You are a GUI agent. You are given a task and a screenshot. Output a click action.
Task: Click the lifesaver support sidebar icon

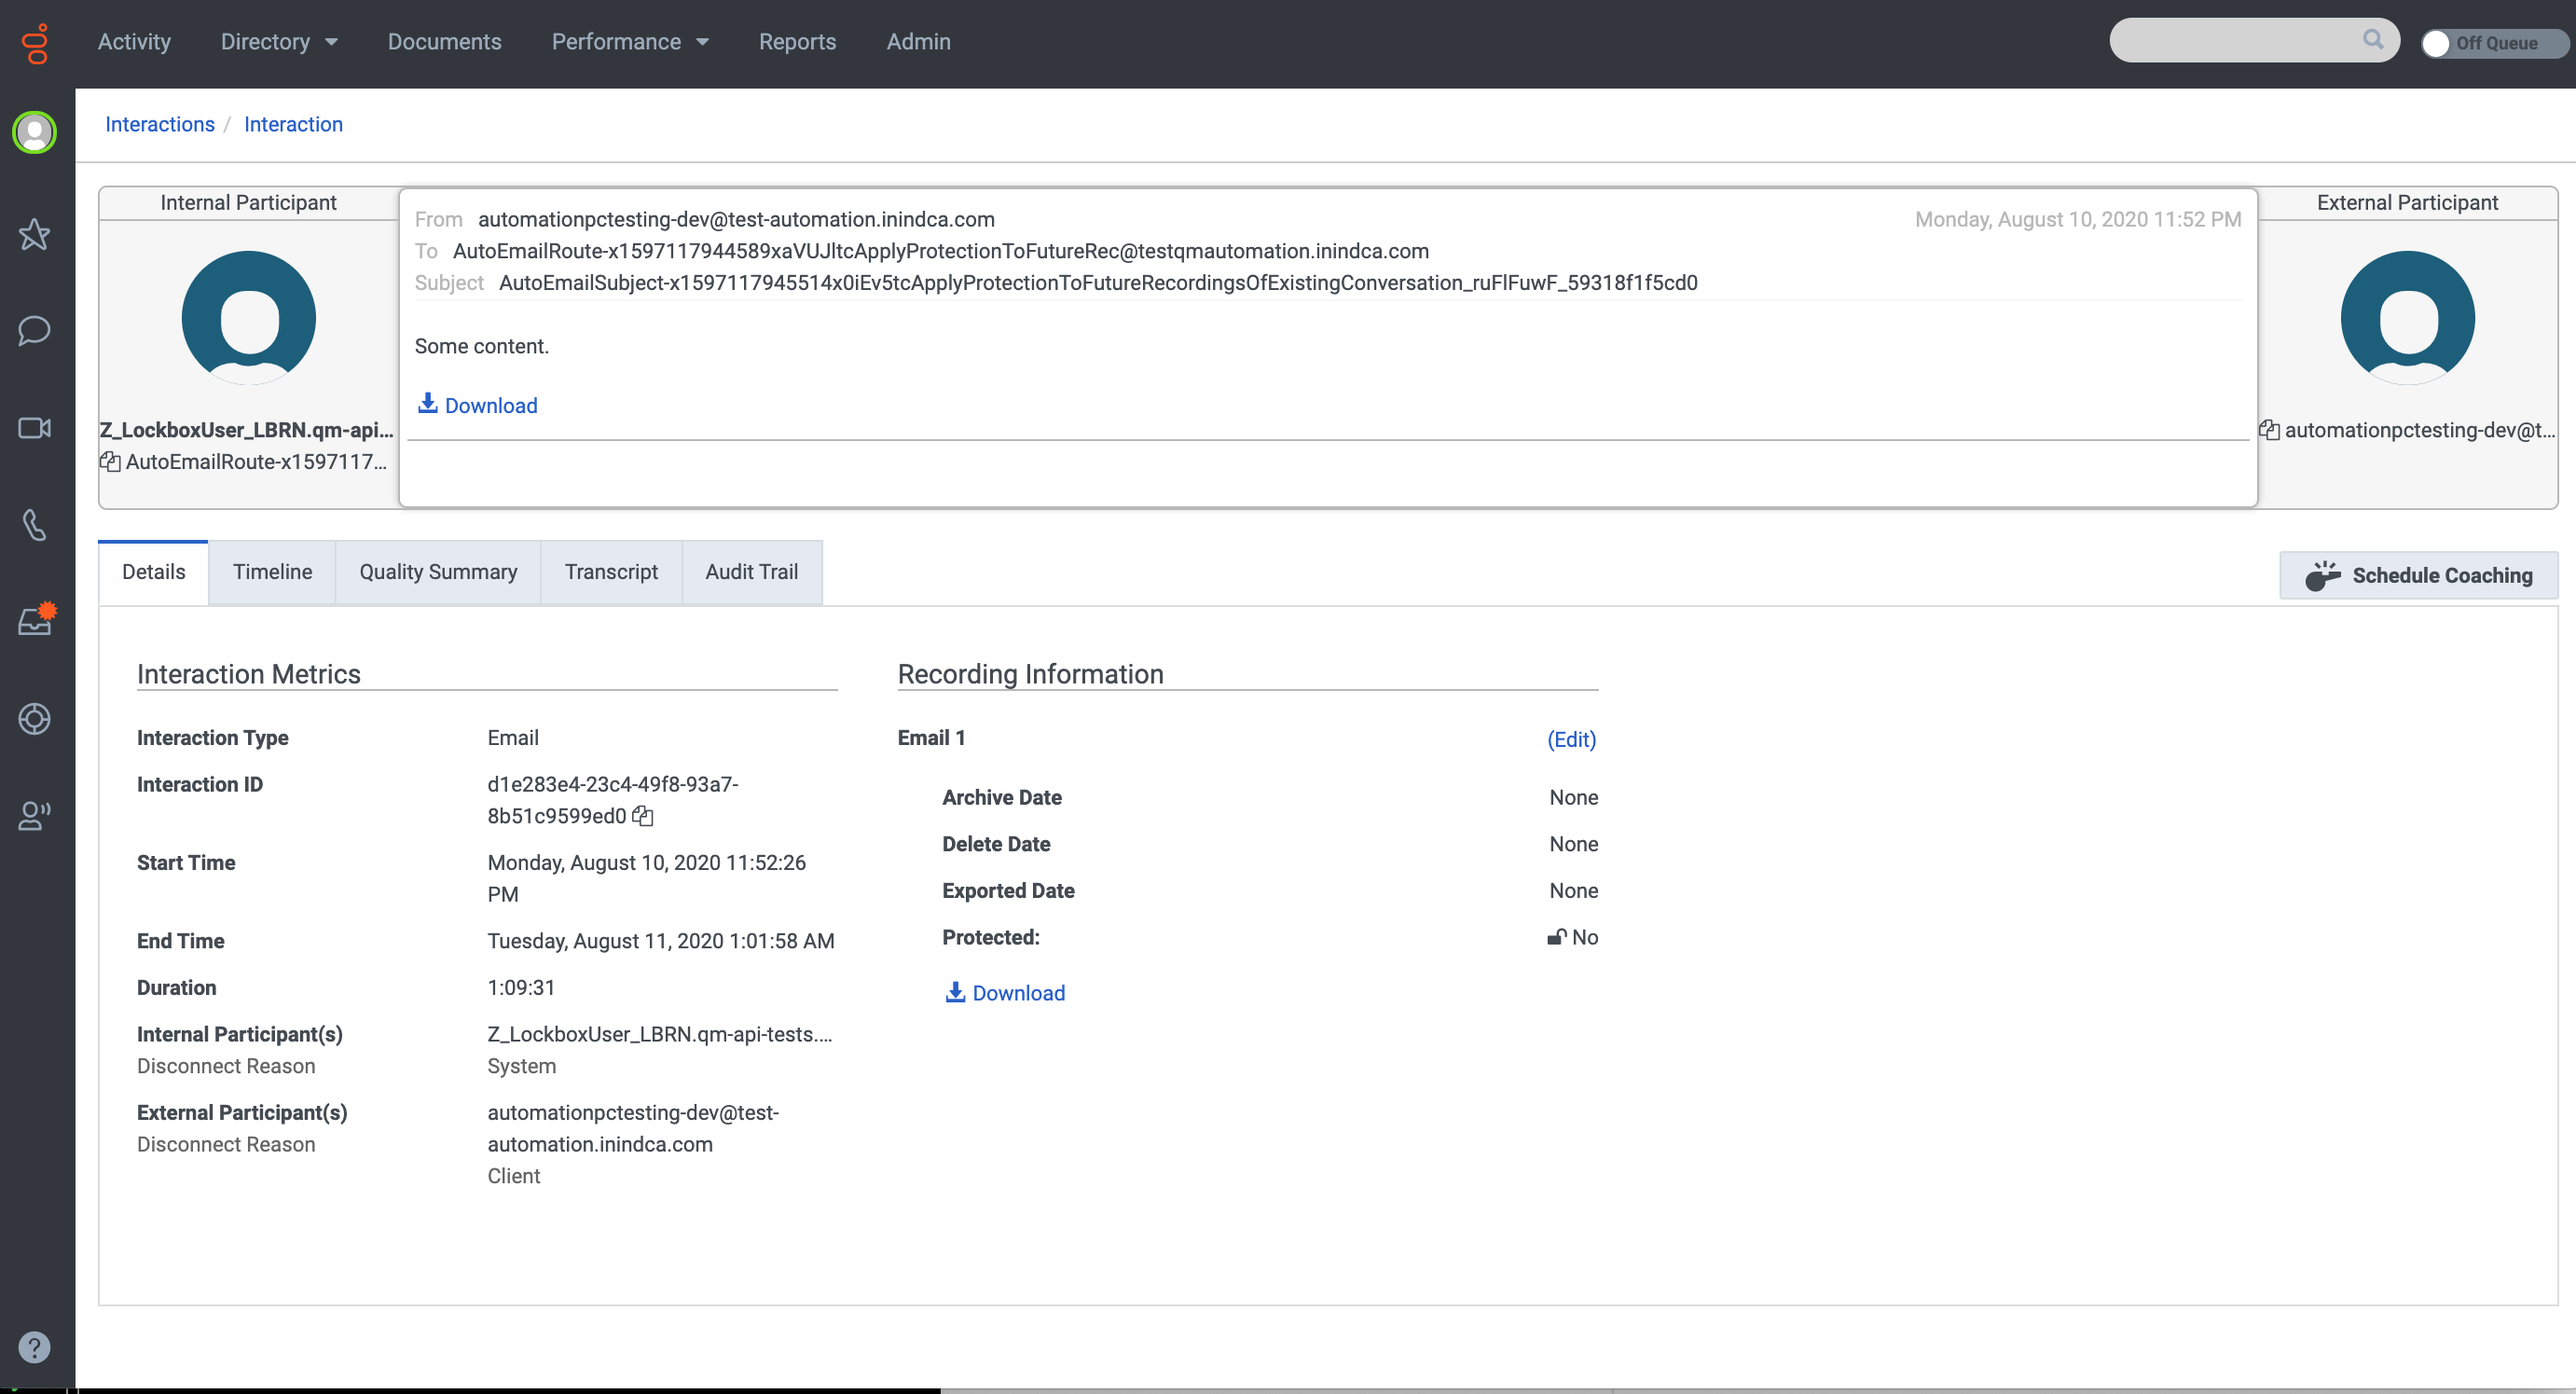coord(34,718)
